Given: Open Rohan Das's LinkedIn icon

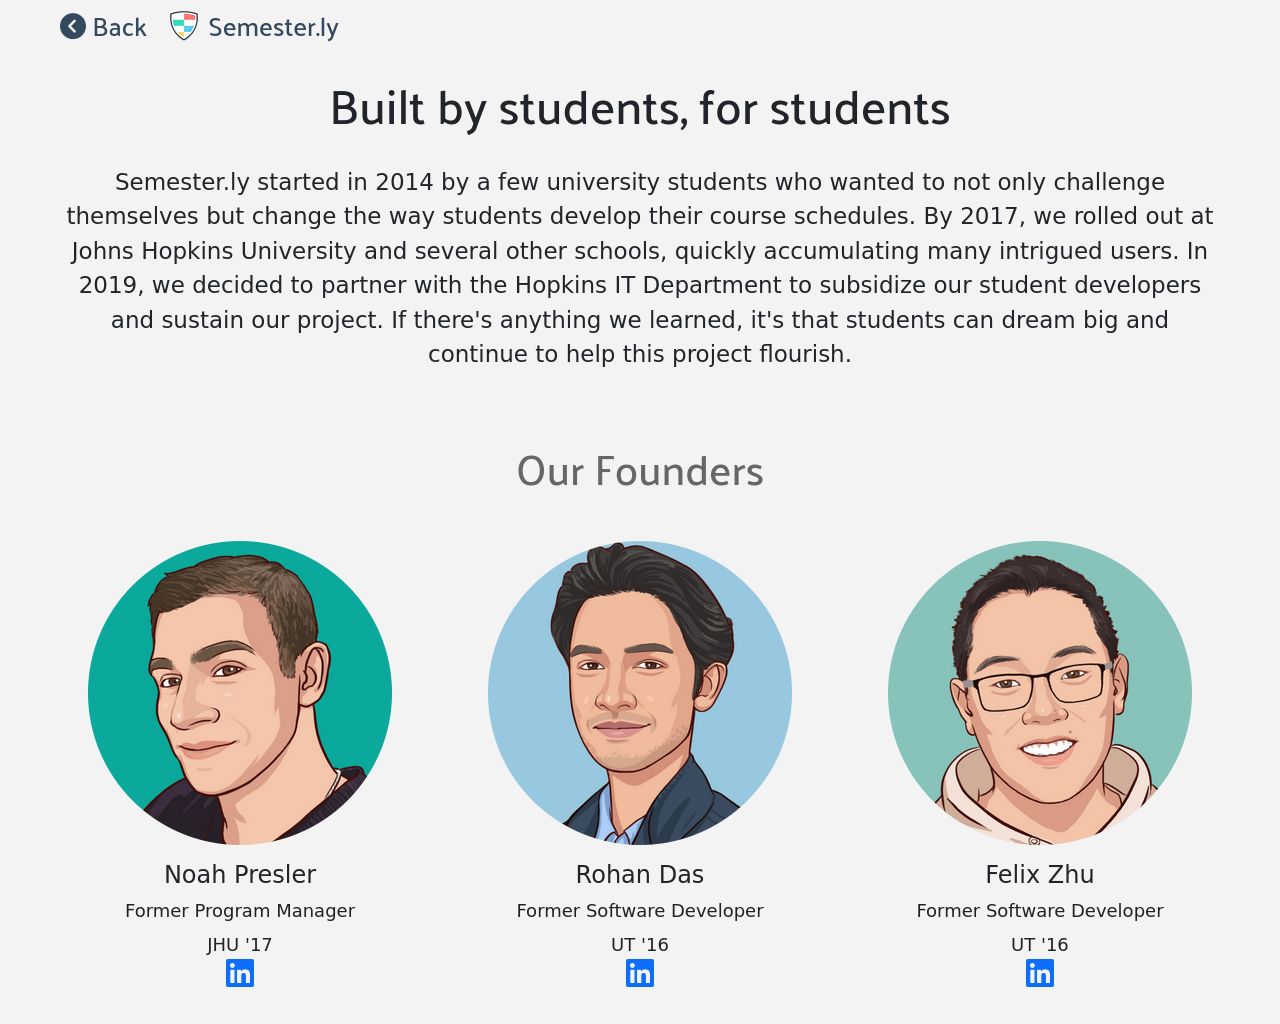Looking at the screenshot, I should 640,973.
